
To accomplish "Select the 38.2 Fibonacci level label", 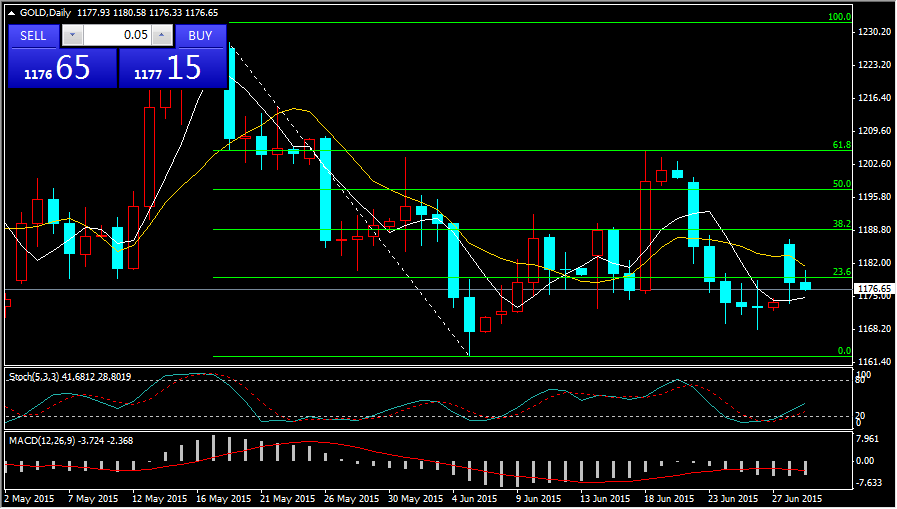I will coord(842,224).
